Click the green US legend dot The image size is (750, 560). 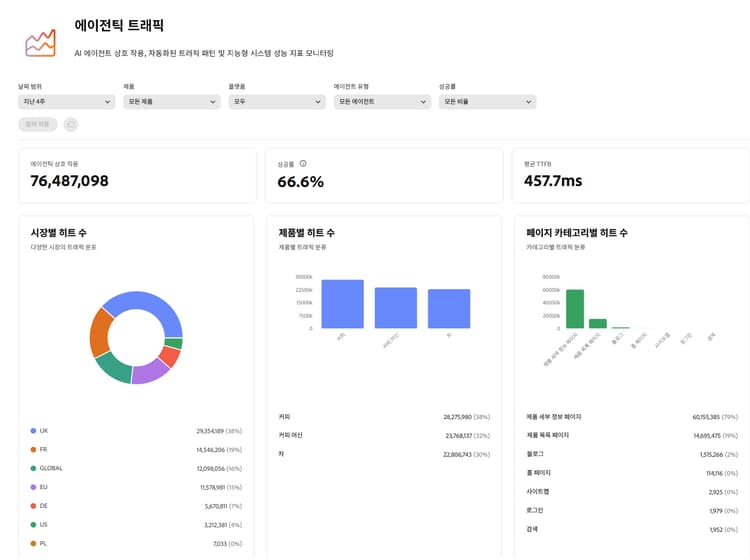point(33,525)
